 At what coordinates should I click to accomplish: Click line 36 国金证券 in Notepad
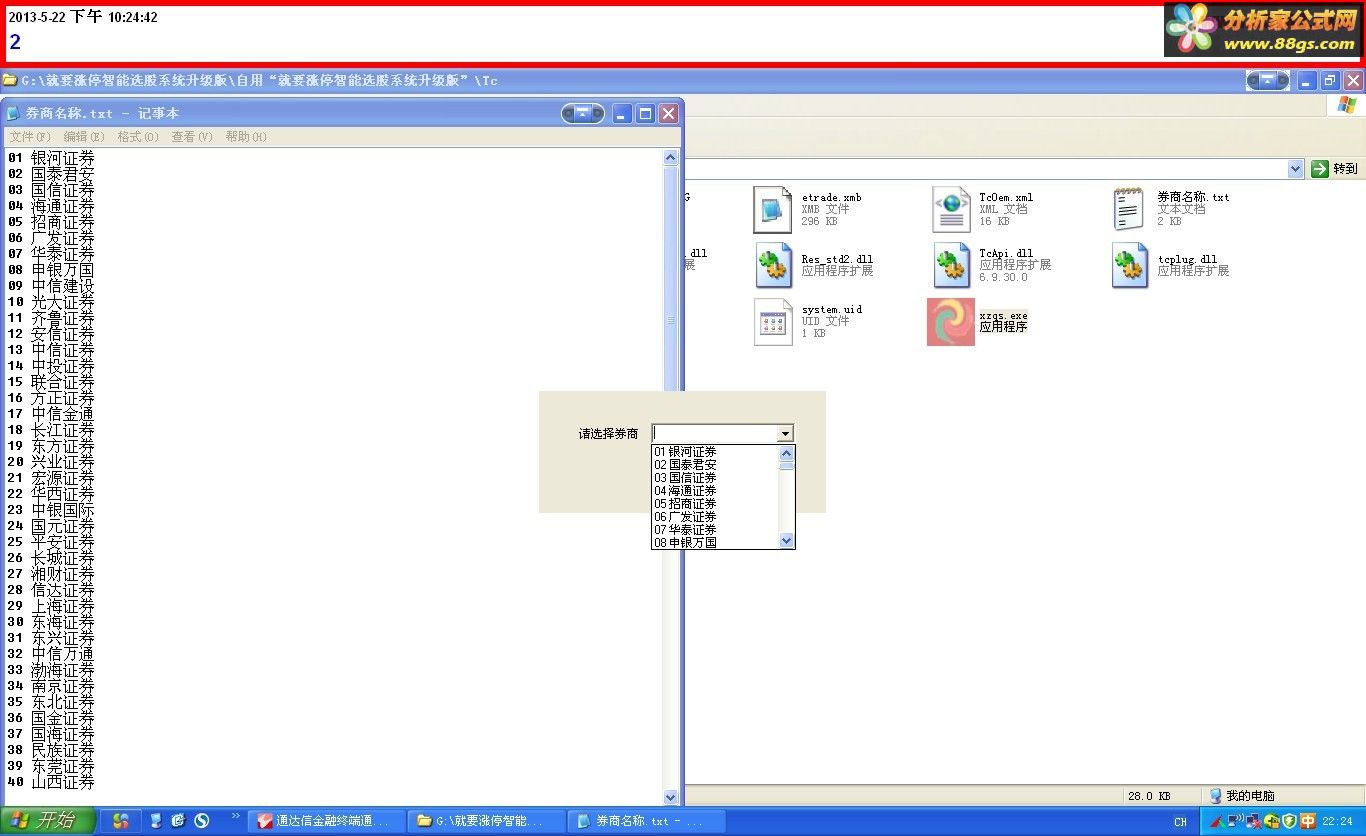(x=51, y=718)
